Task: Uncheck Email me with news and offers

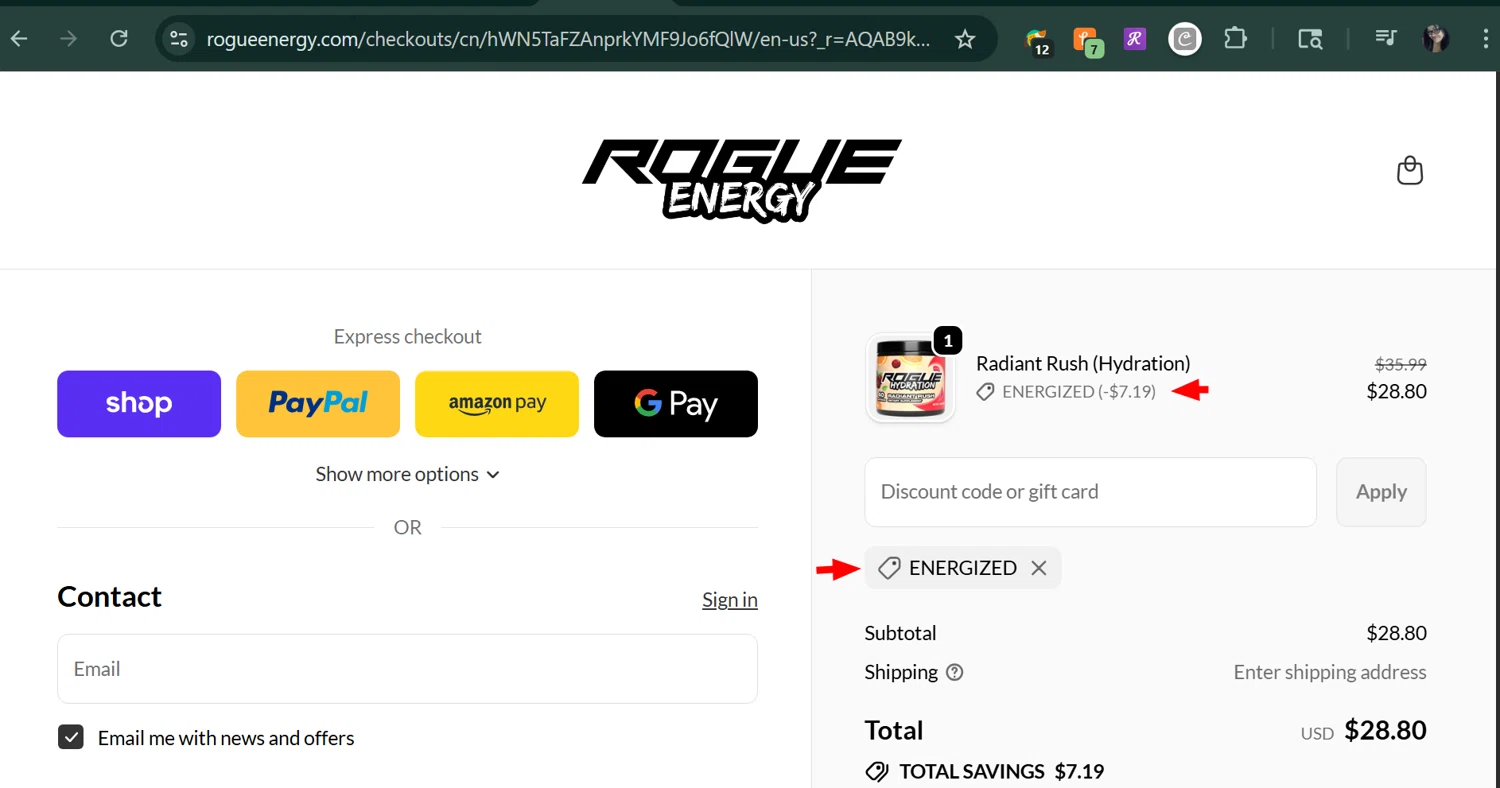Action: 71,738
